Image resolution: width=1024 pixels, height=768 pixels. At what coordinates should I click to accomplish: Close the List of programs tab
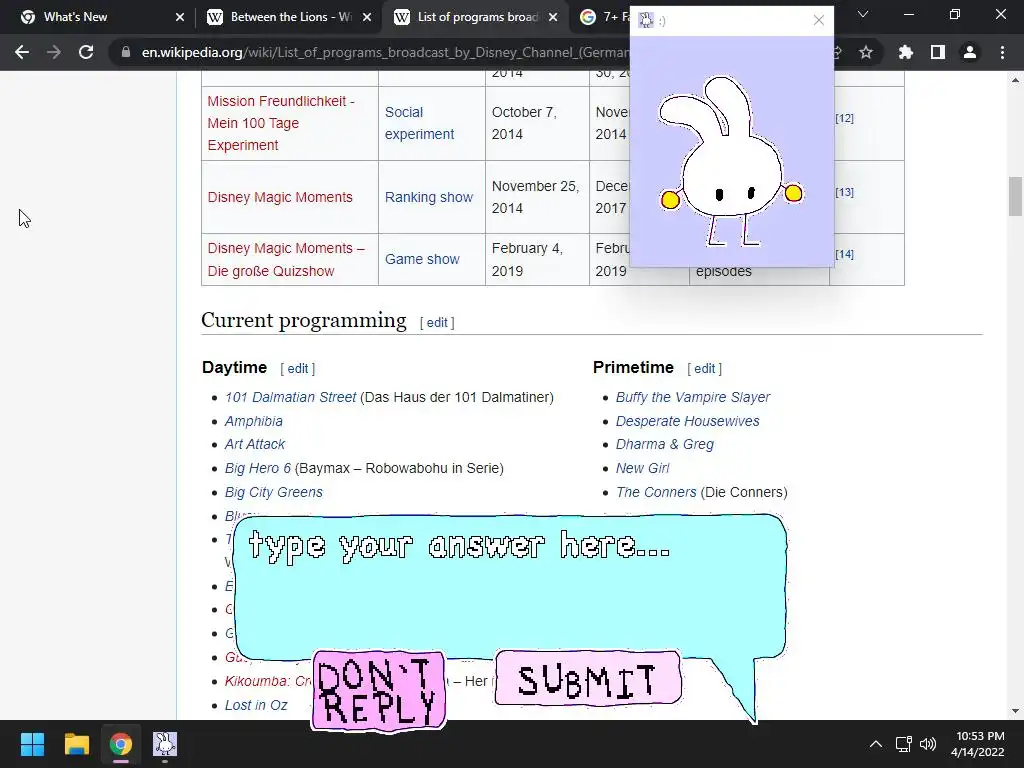[x=553, y=17]
